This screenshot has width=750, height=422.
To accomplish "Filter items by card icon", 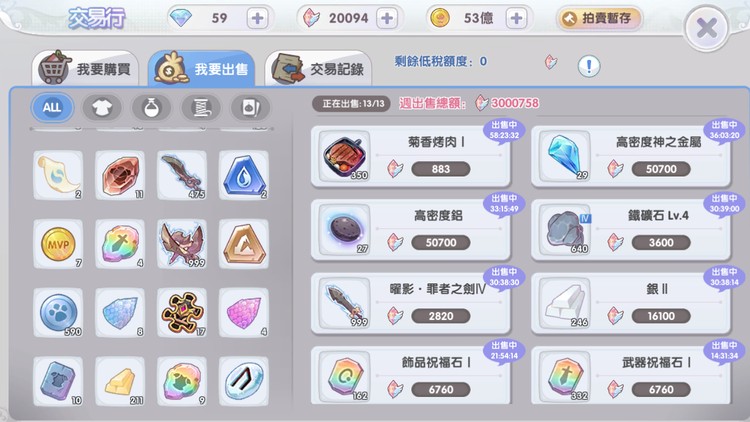I will click(250, 108).
